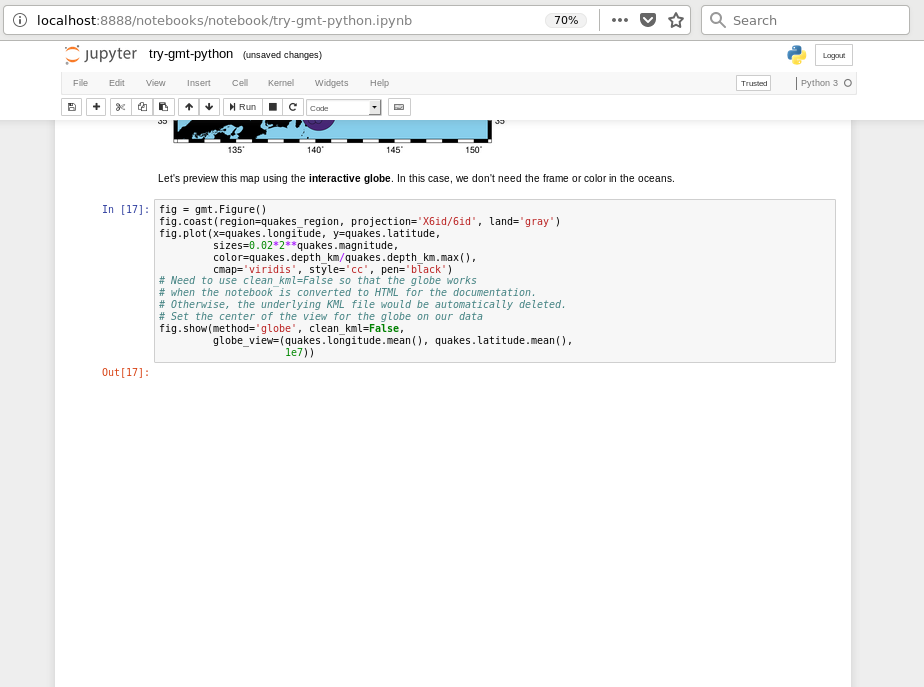The height and width of the screenshot is (687, 924).
Task: Open the Insert menu
Action: (199, 83)
